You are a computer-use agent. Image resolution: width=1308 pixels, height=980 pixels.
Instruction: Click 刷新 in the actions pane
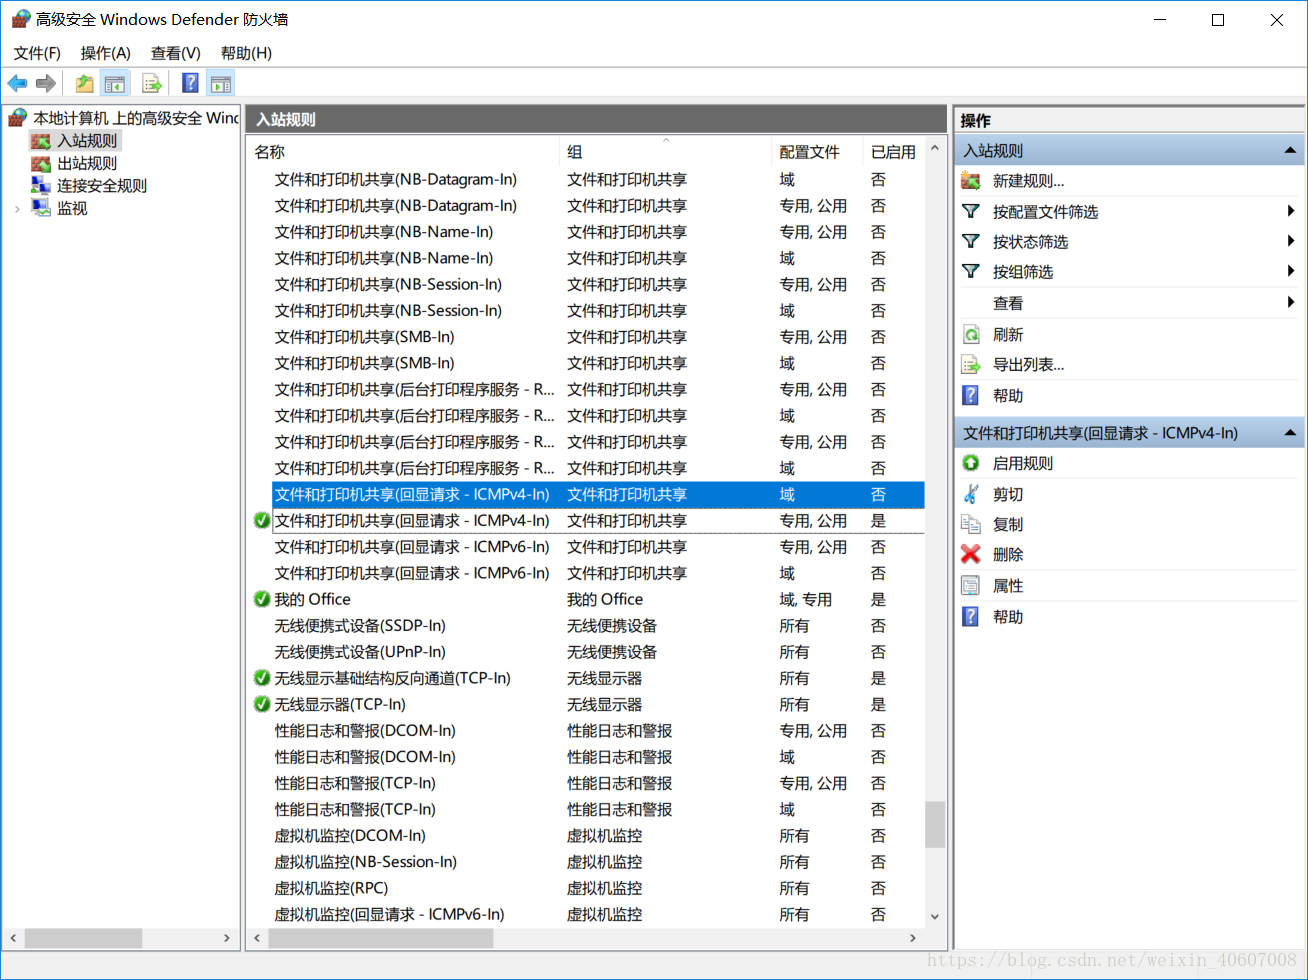pos(1008,335)
